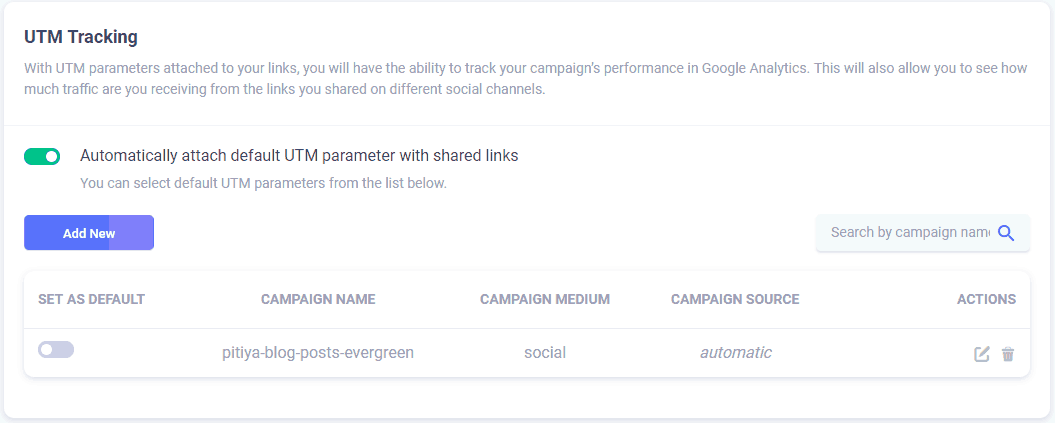Click the Actions column header
The height and width of the screenshot is (423, 1055).
tap(986, 299)
